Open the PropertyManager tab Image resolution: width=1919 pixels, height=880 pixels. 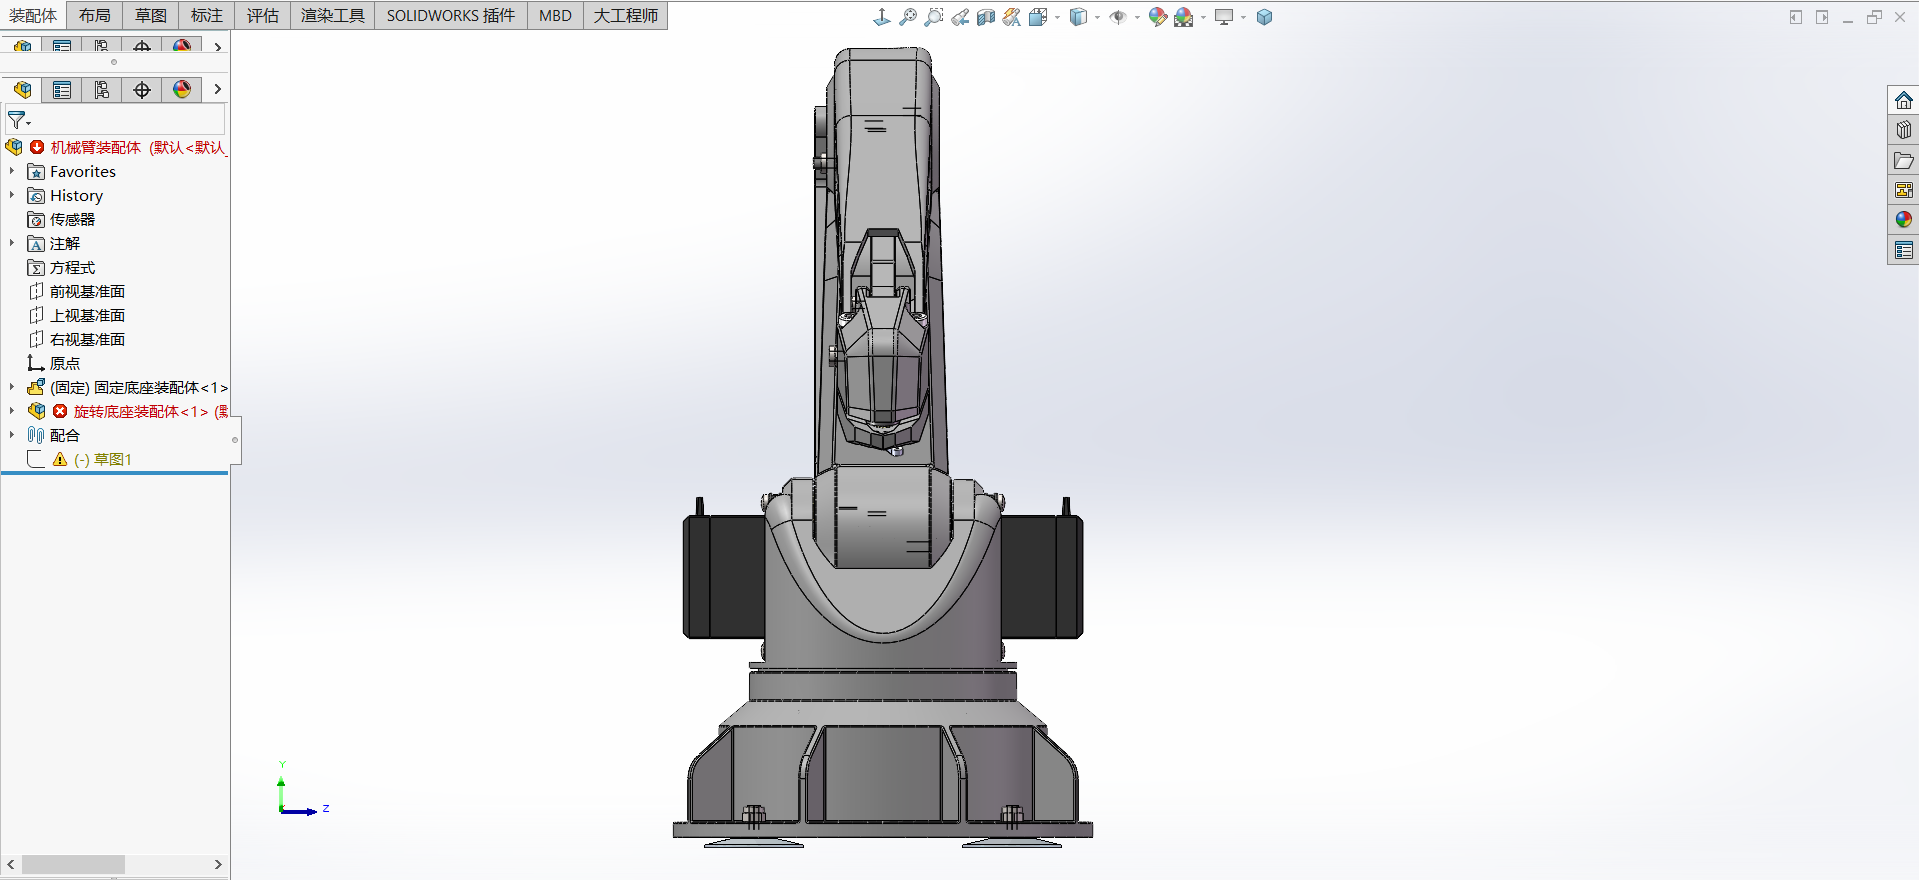click(62, 90)
